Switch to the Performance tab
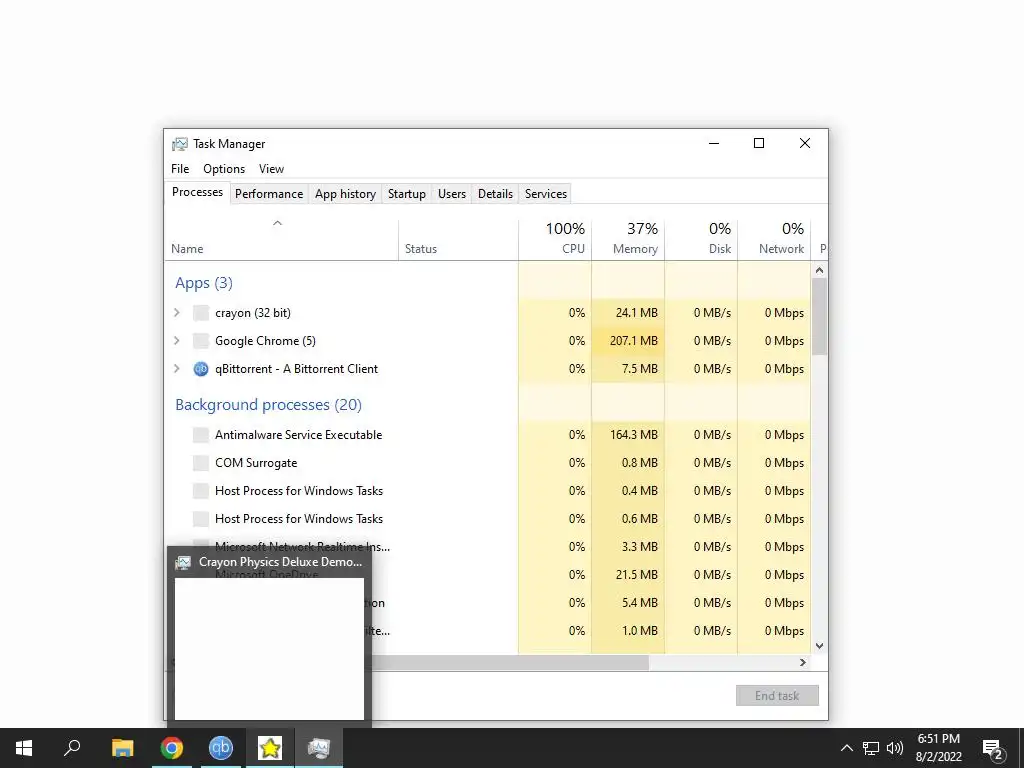Image resolution: width=1024 pixels, height=768 pixels. coord(269,194)
